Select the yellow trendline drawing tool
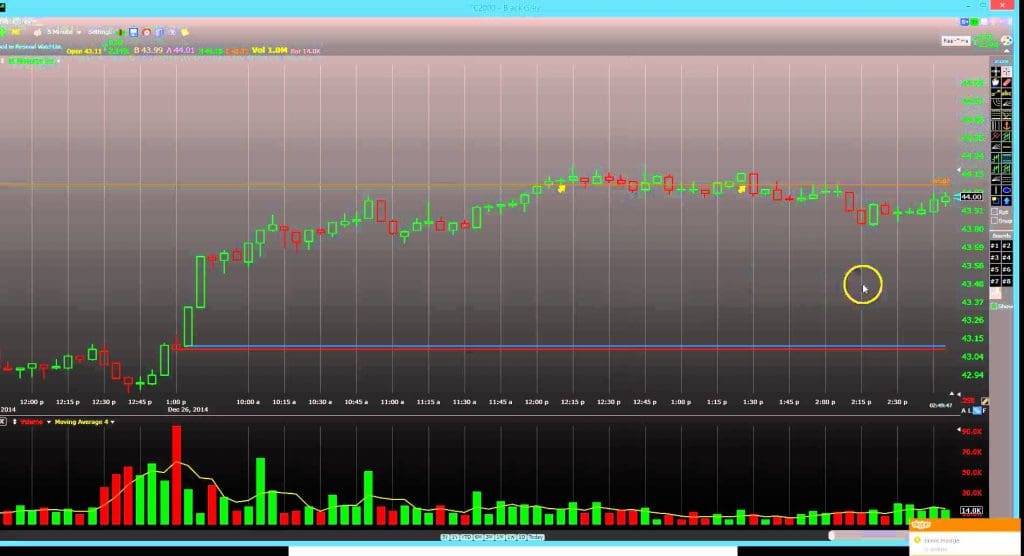The width and height of the screenshot is (1024, 556). pyautogui.click(x=996, y=92)
